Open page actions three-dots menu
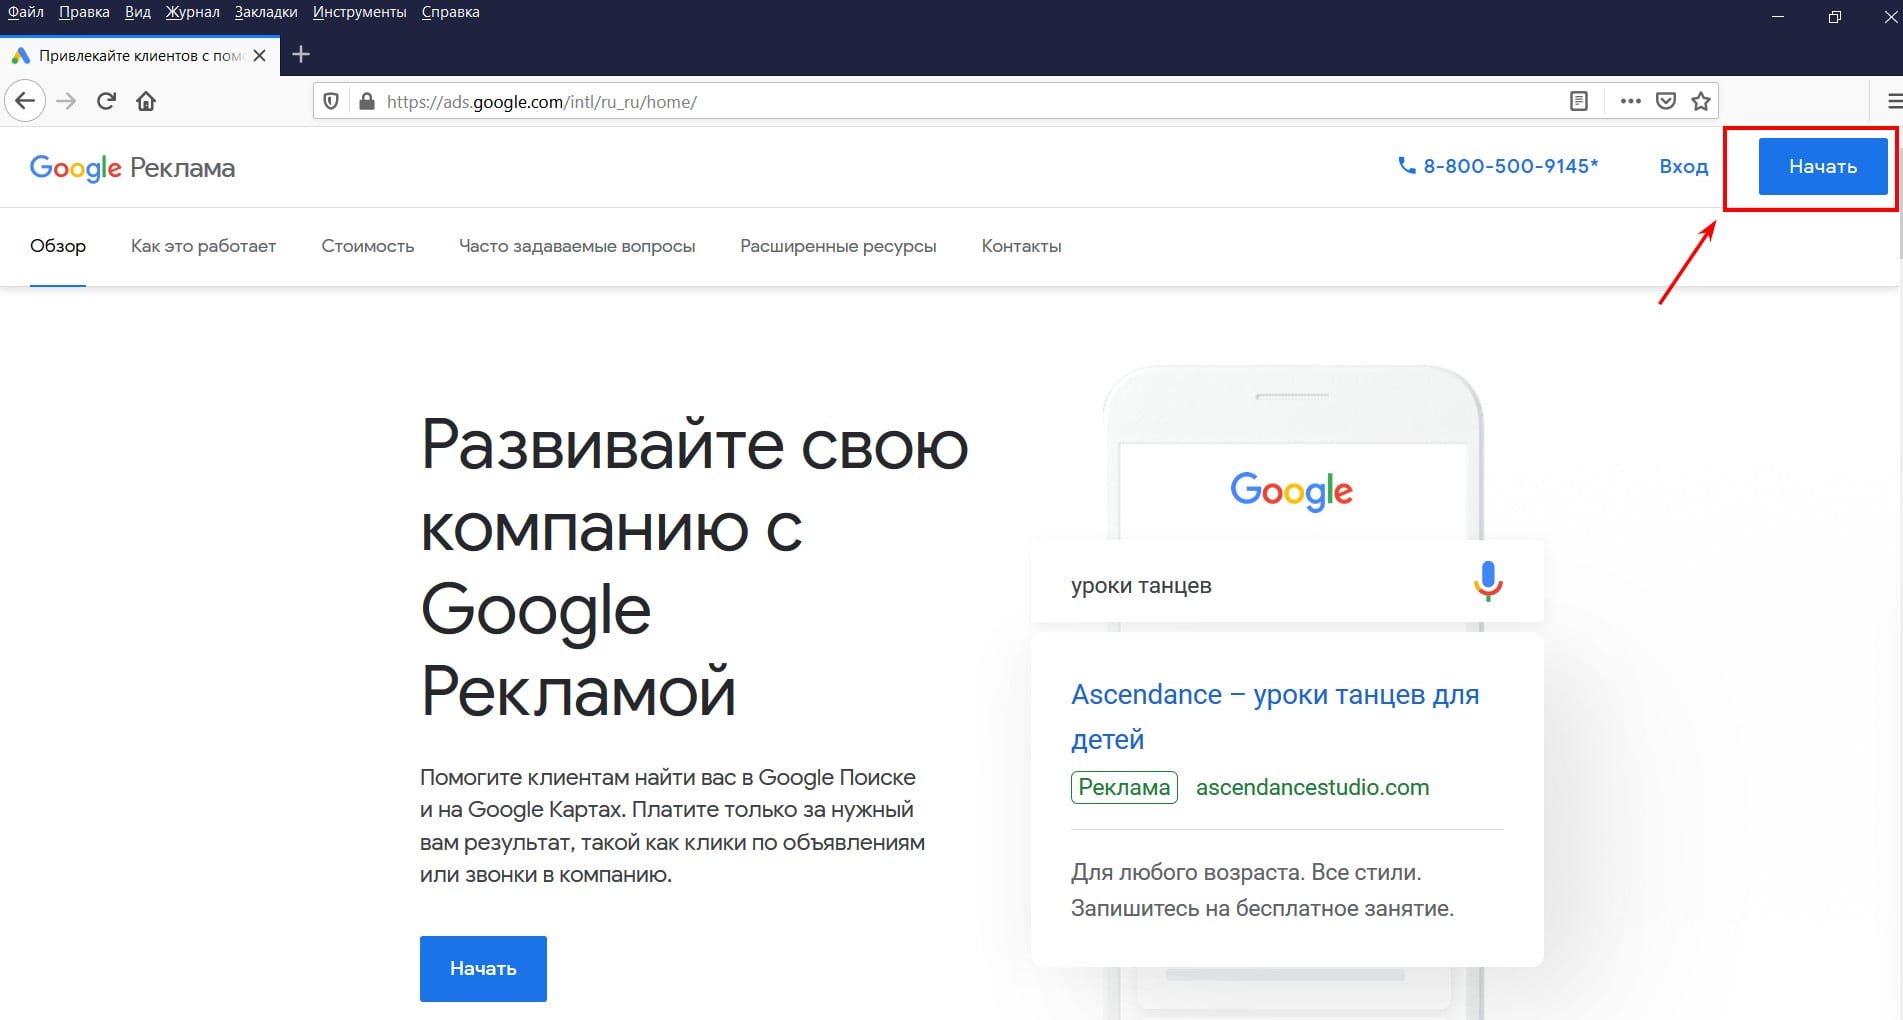Screen dimensions: 1903x1020 [1630, 101]
